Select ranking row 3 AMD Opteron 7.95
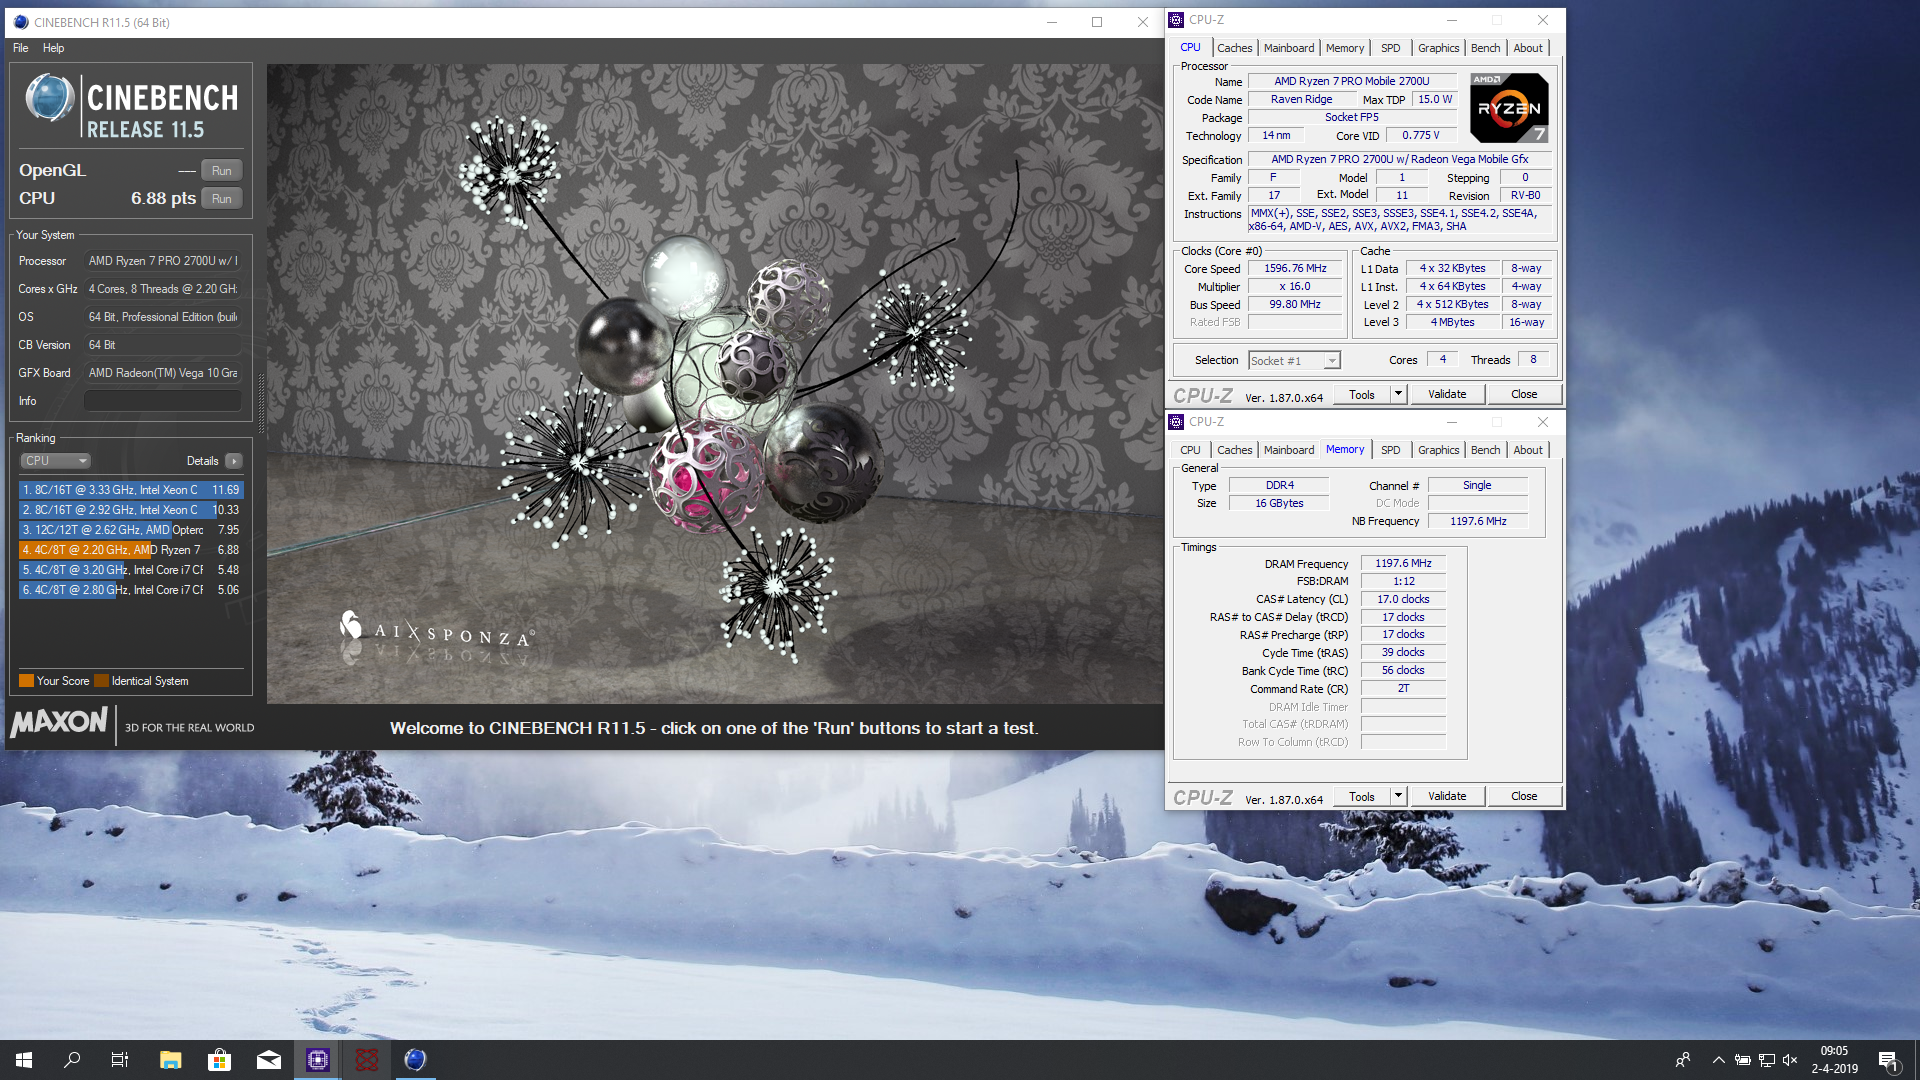 coord(131,530)
